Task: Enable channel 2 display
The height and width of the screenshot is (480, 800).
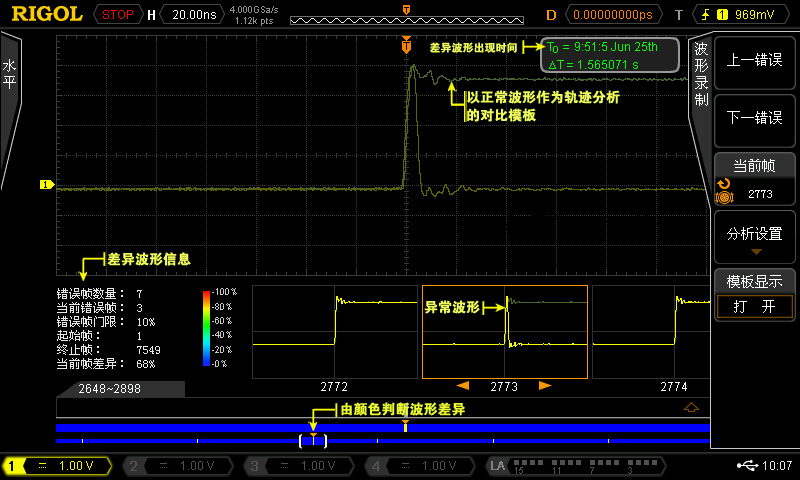Action: pos(178,466)
